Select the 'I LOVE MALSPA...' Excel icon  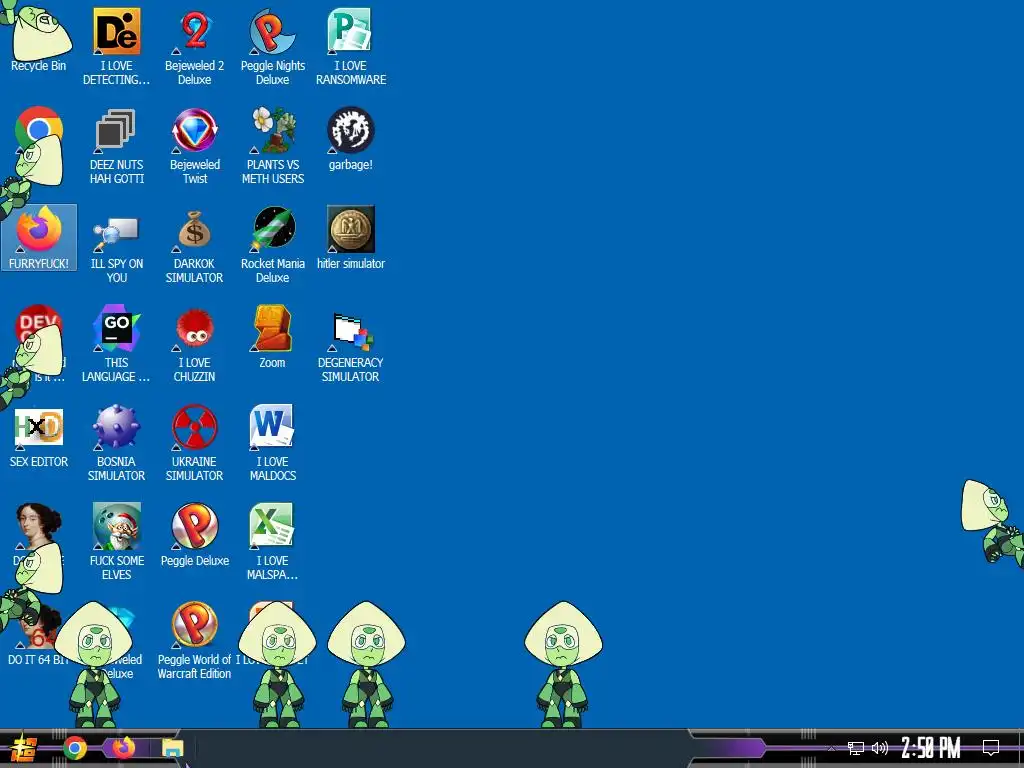(x=272, y=542)
